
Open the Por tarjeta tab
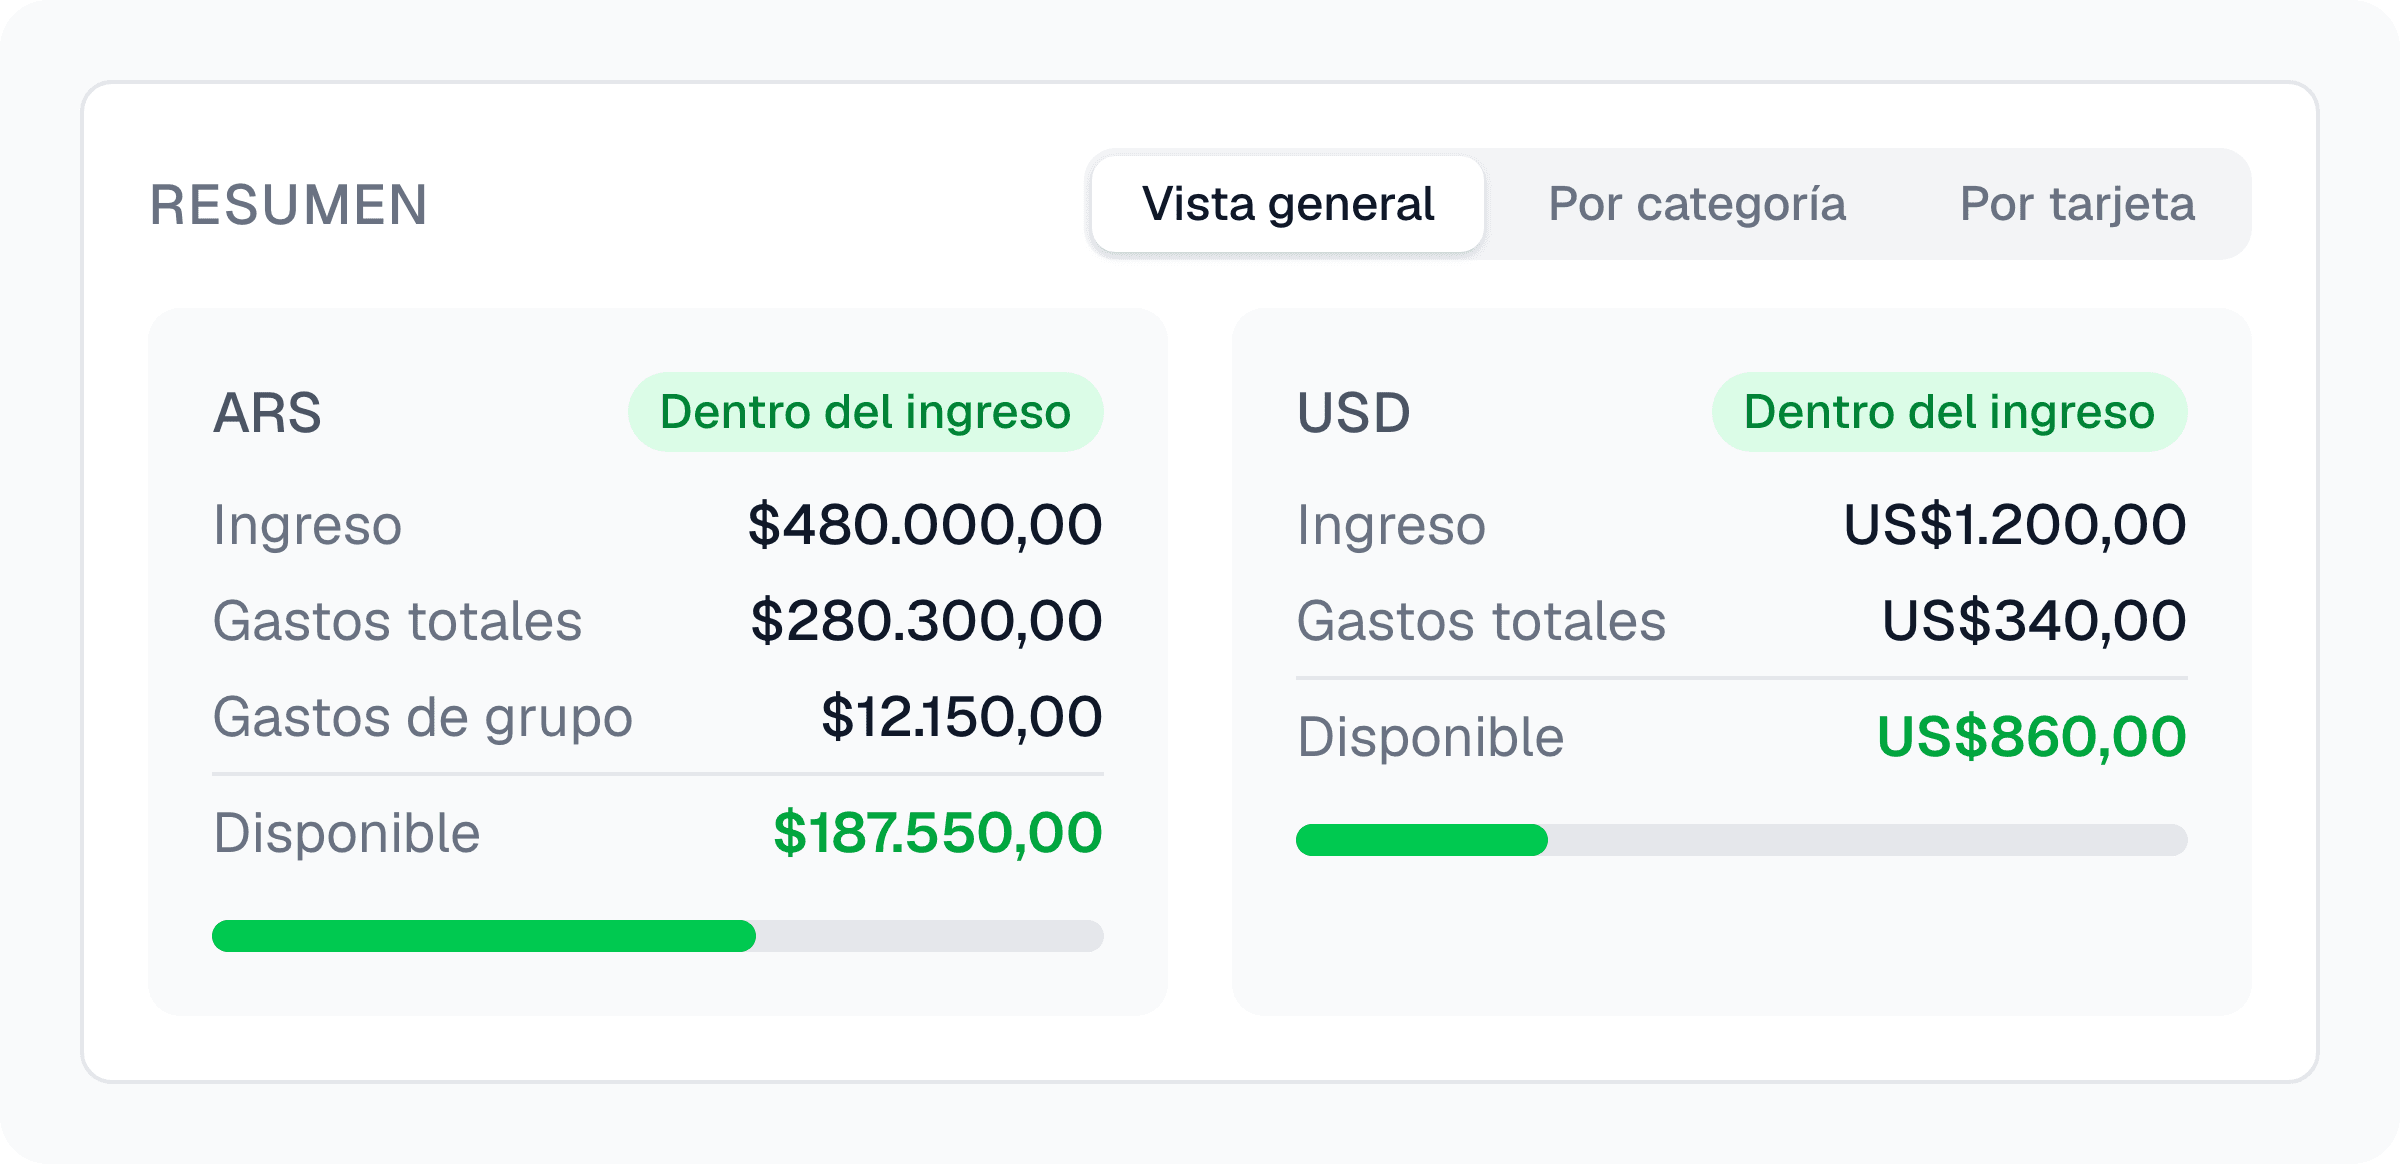(x=2077, y=204)
